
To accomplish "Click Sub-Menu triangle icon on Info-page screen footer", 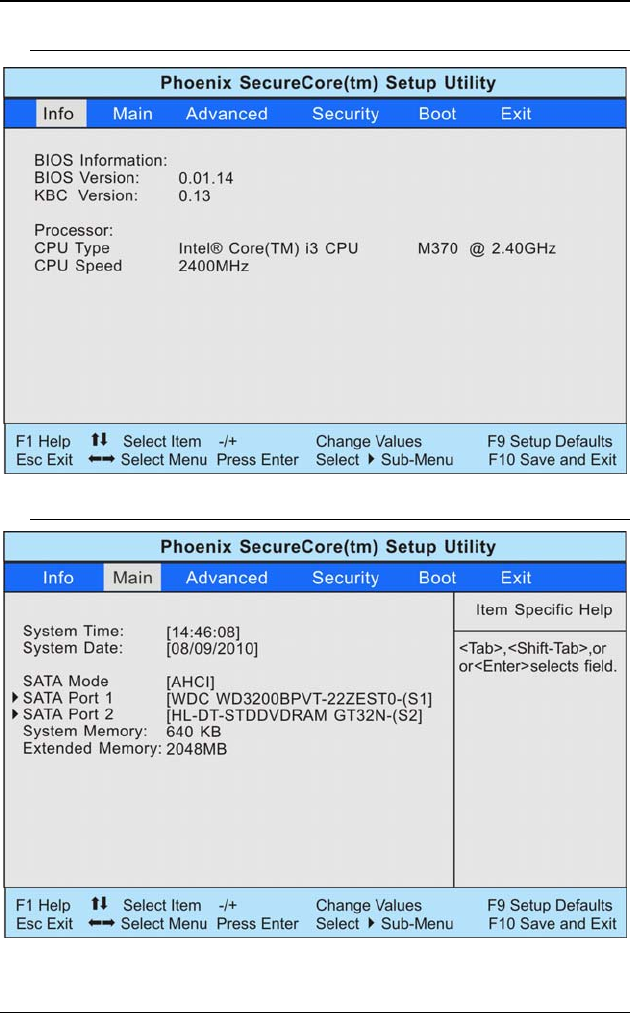I will [x=371, y=459].
